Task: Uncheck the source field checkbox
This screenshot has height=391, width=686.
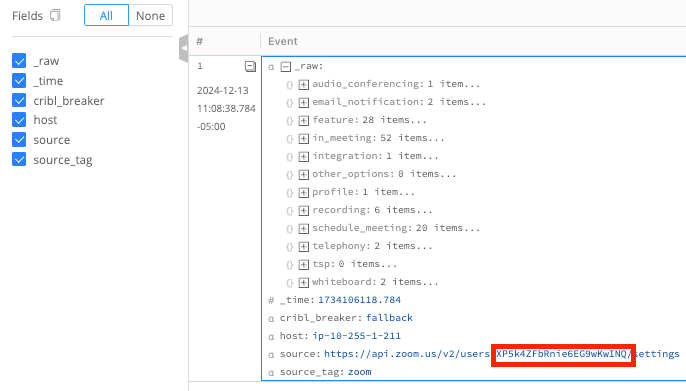Action: point(19,140)
